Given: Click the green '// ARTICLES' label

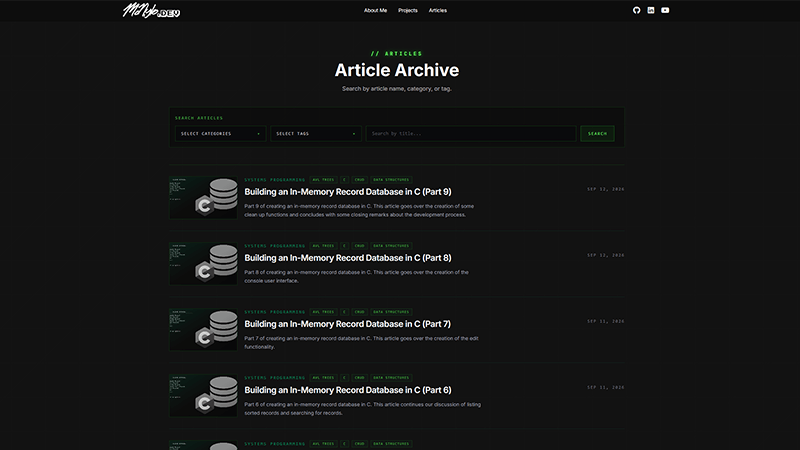Looking at the screenshot, I should click(x=397, y=54).
